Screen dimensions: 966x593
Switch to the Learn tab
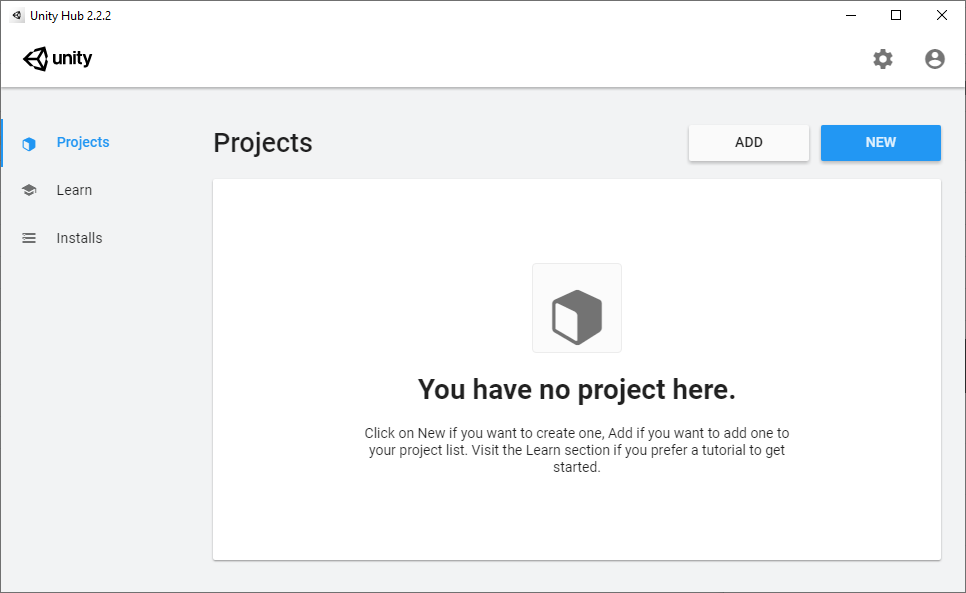pos(74,190)
